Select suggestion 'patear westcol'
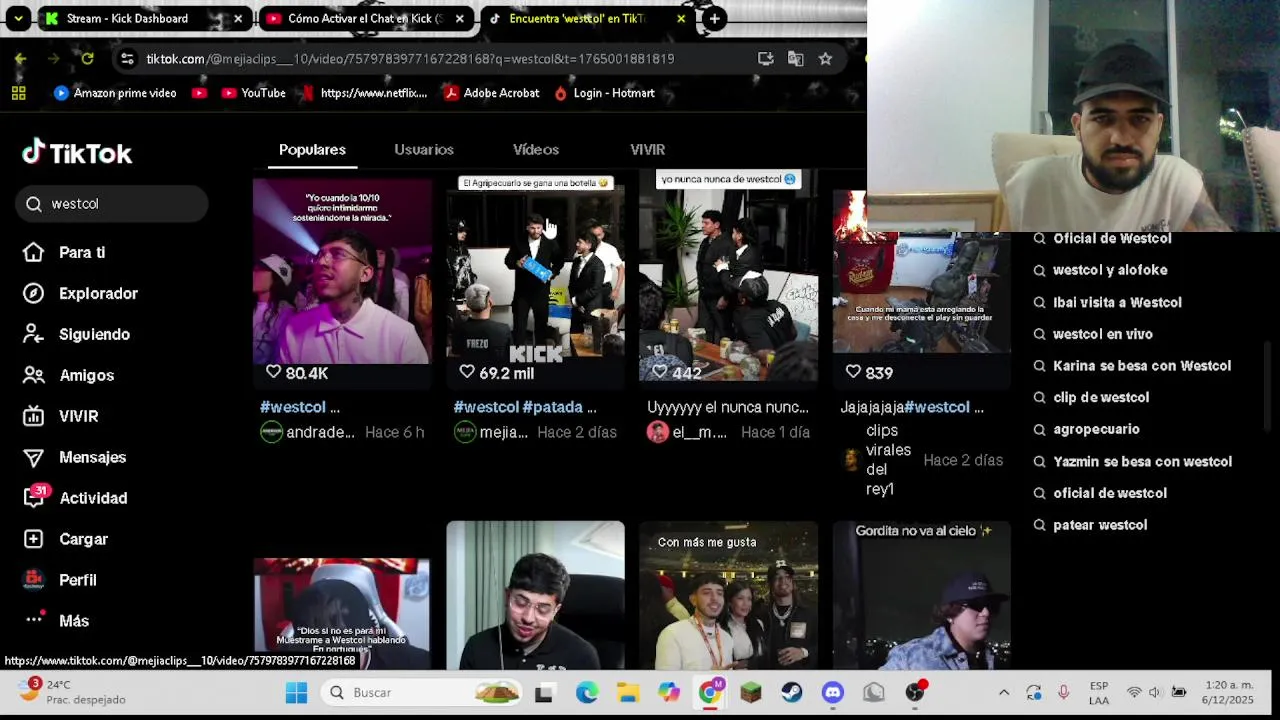This screenshot has height=720, width=1280. [x=1099, y=525]
